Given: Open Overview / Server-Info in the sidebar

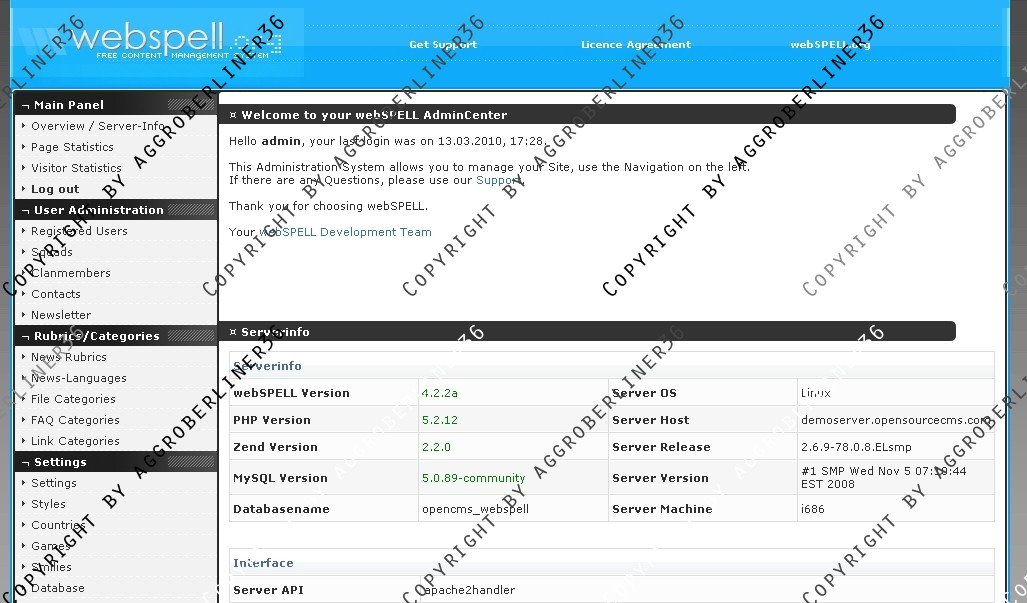Looking at the screenshot, I should [97, 126].
